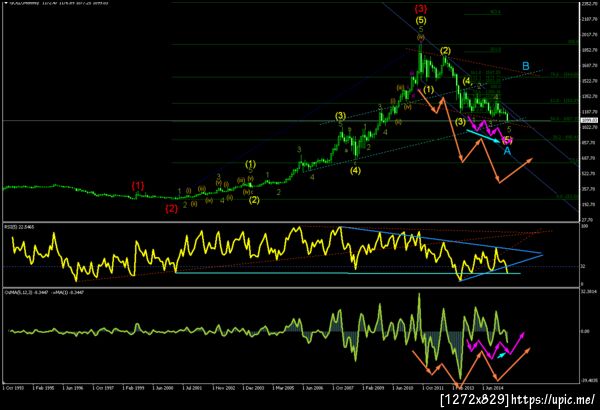
Task: Click the 1 Feb 1999 date label
Action: click(x=133, y=388)
